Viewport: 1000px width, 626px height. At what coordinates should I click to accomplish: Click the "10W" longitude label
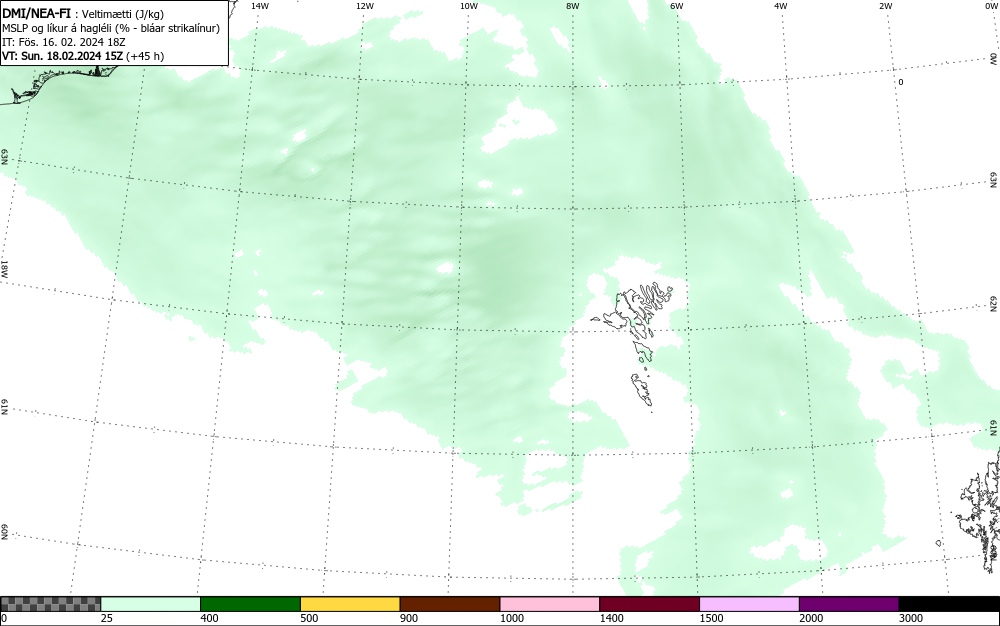coord(469,6)
